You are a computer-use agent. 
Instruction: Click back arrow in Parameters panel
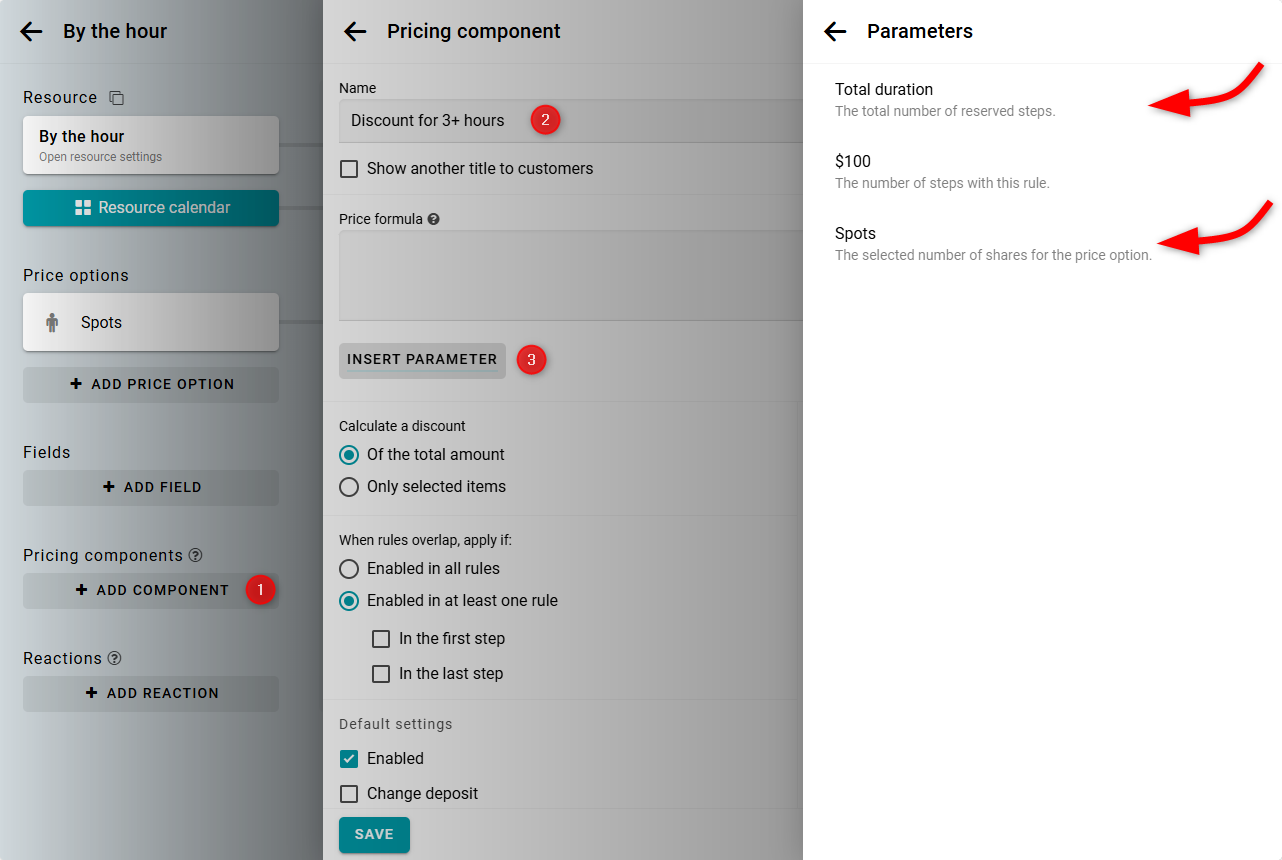(835, 31)
